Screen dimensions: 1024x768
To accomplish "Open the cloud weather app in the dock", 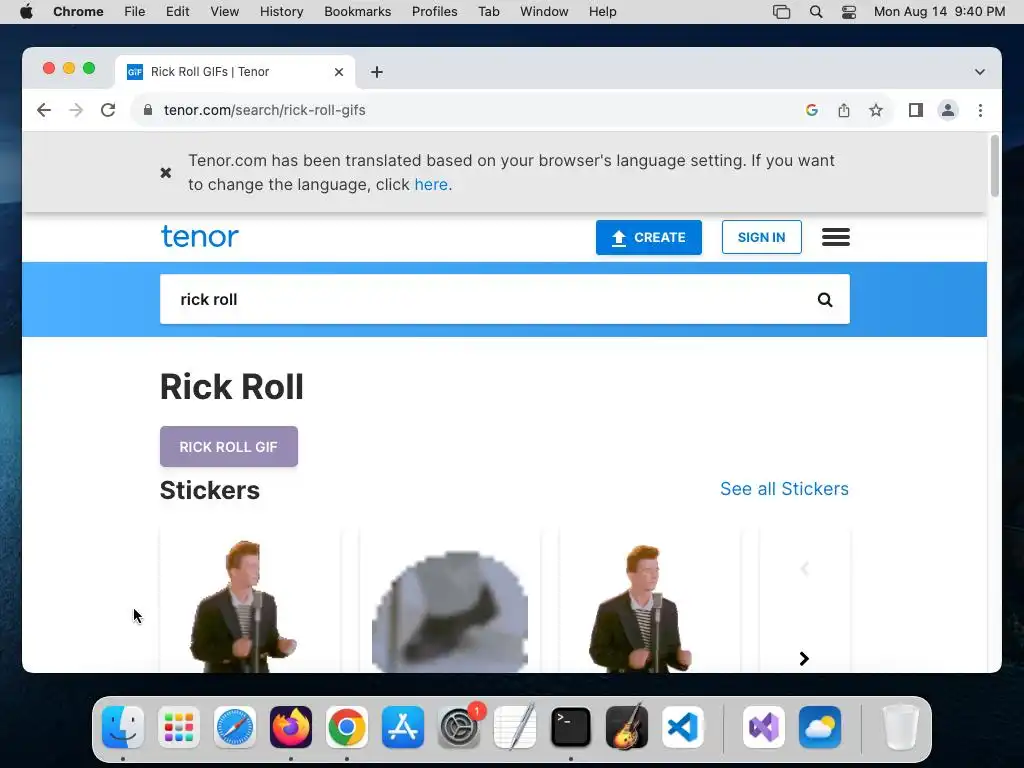I will click(x=820, y=727).
